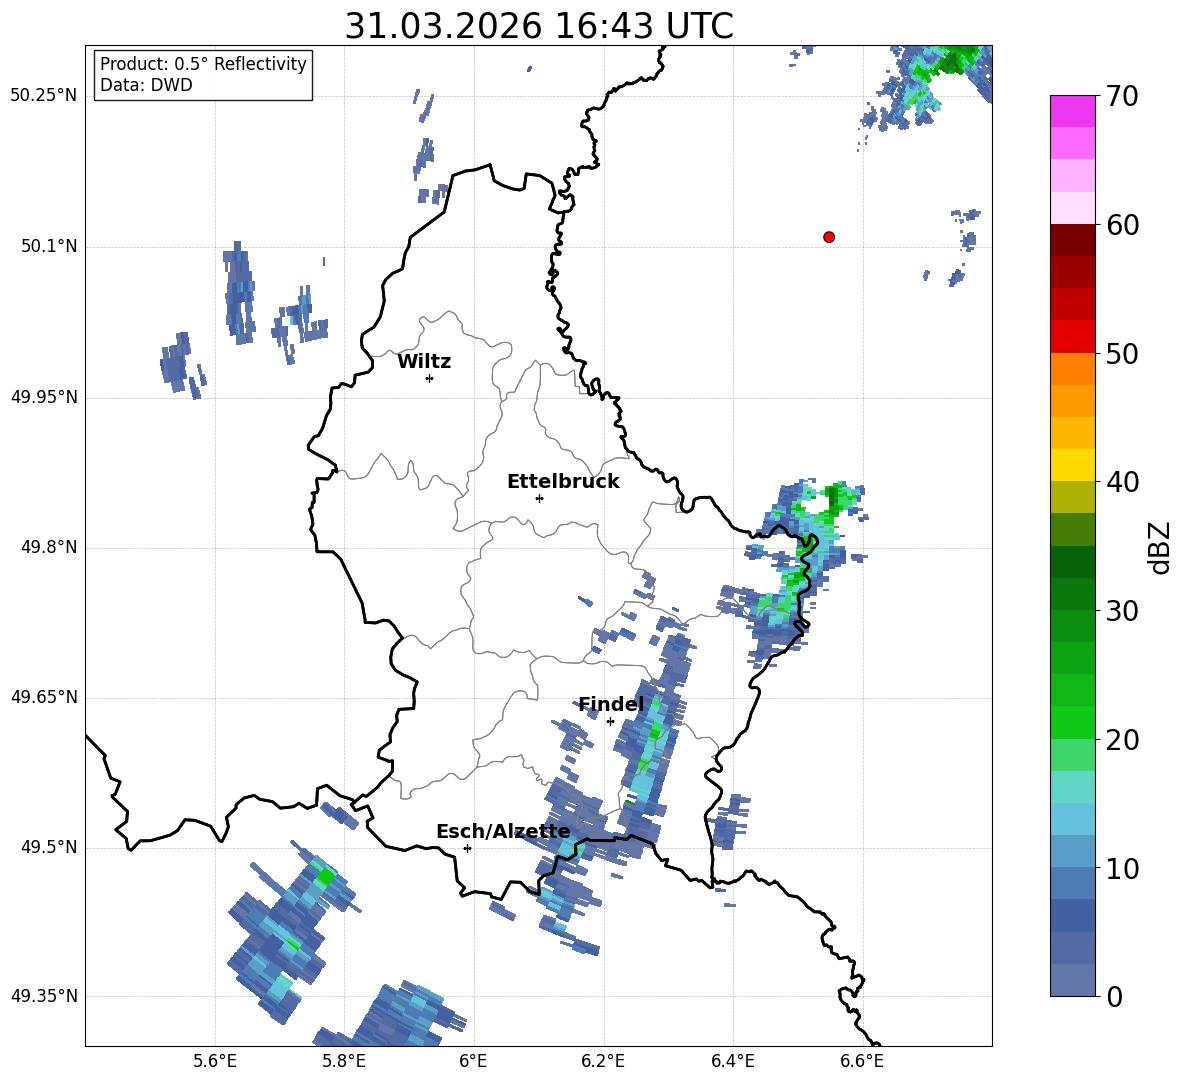Click the 6°E longitude label
This screenshot has height=1081, width=1184.
pos(473,1061)
